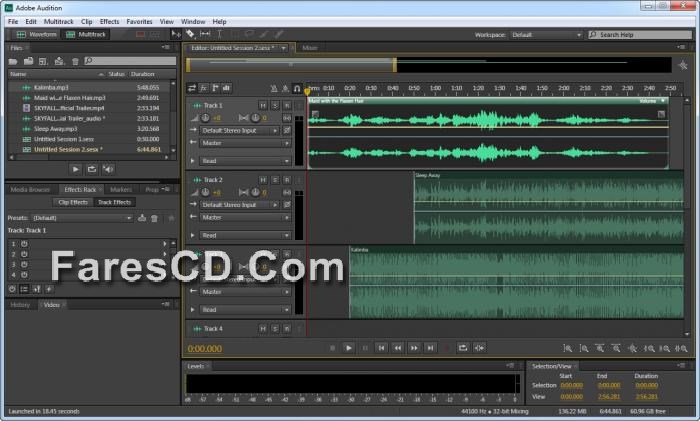Adjust Track 1 stereo pan knob
Viewport: 700px width, 421px height.
click(255, 118)
